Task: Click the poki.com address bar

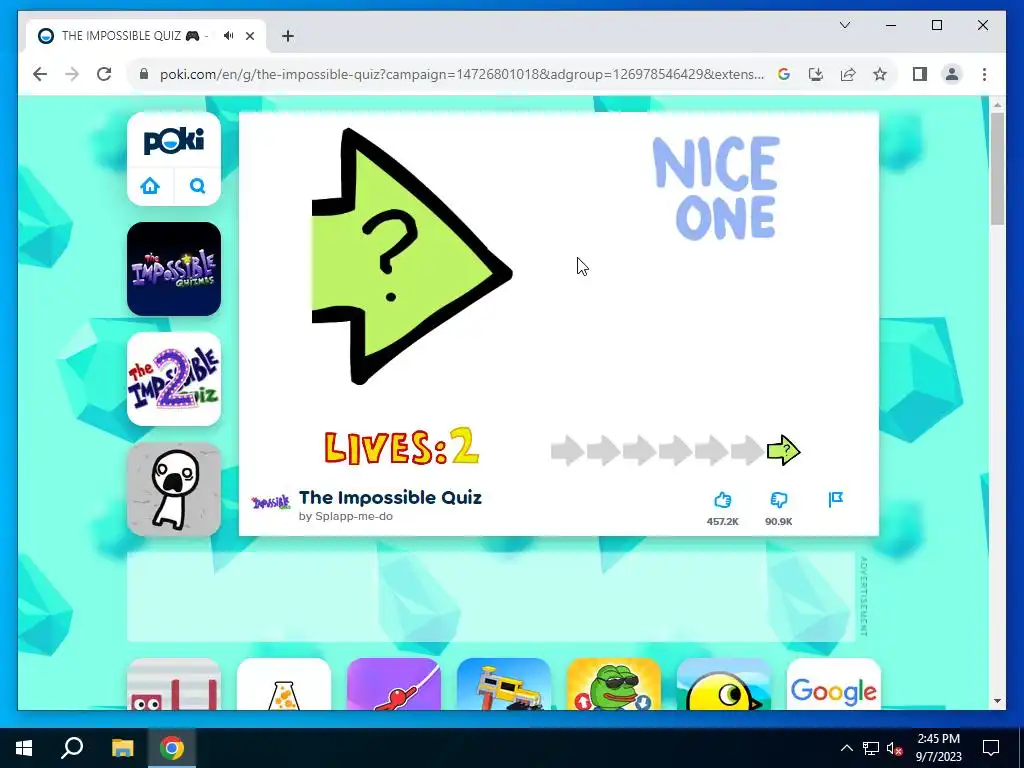Action: click(461, 74)
